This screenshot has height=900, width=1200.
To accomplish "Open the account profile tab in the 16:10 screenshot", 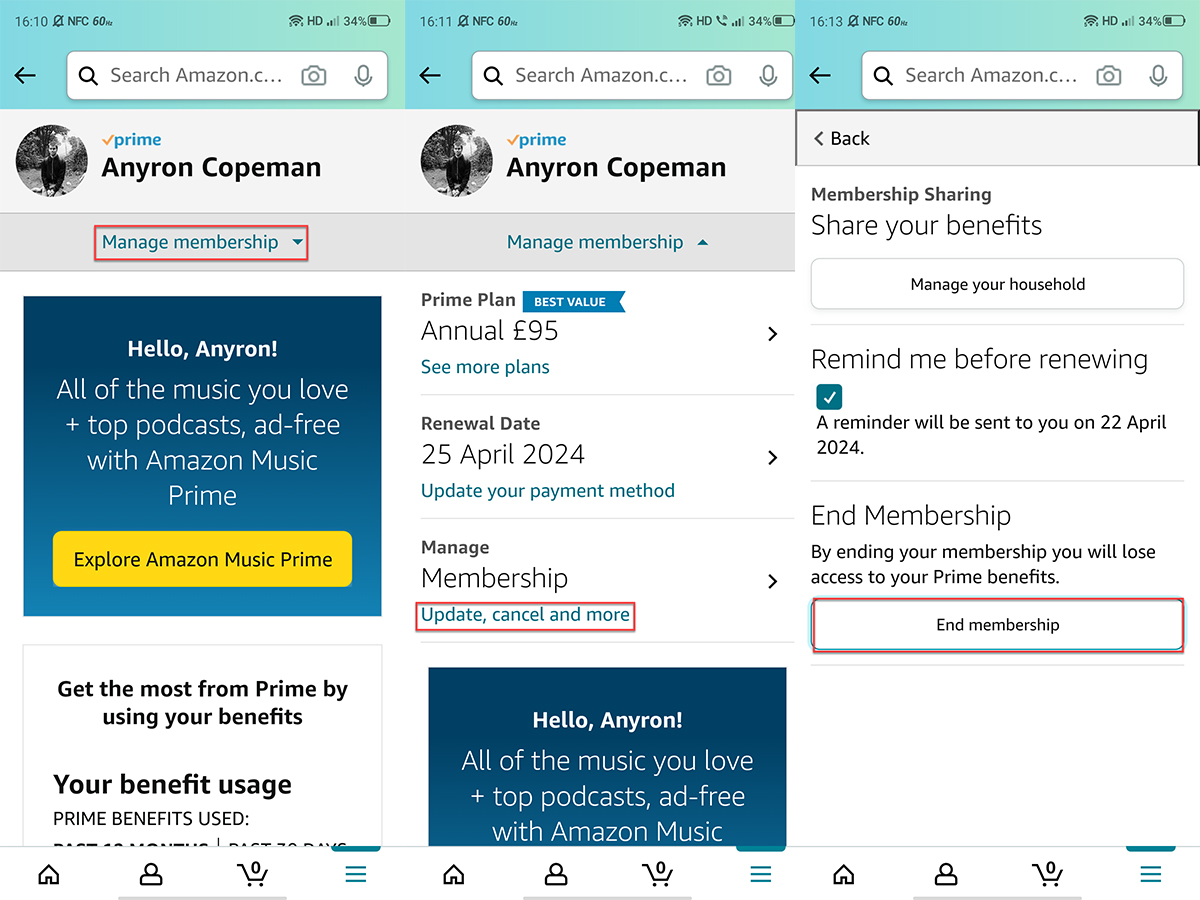I will 151,874.
